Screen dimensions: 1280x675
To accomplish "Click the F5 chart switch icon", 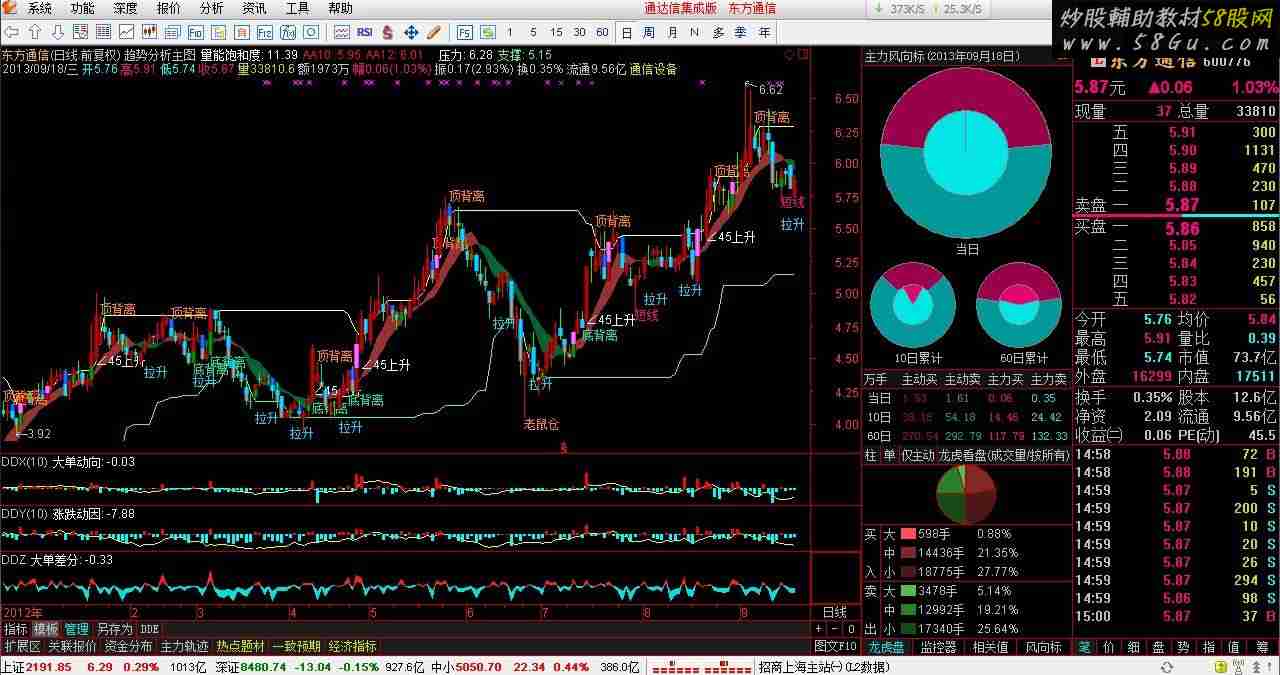I will [x=464, y=32].
